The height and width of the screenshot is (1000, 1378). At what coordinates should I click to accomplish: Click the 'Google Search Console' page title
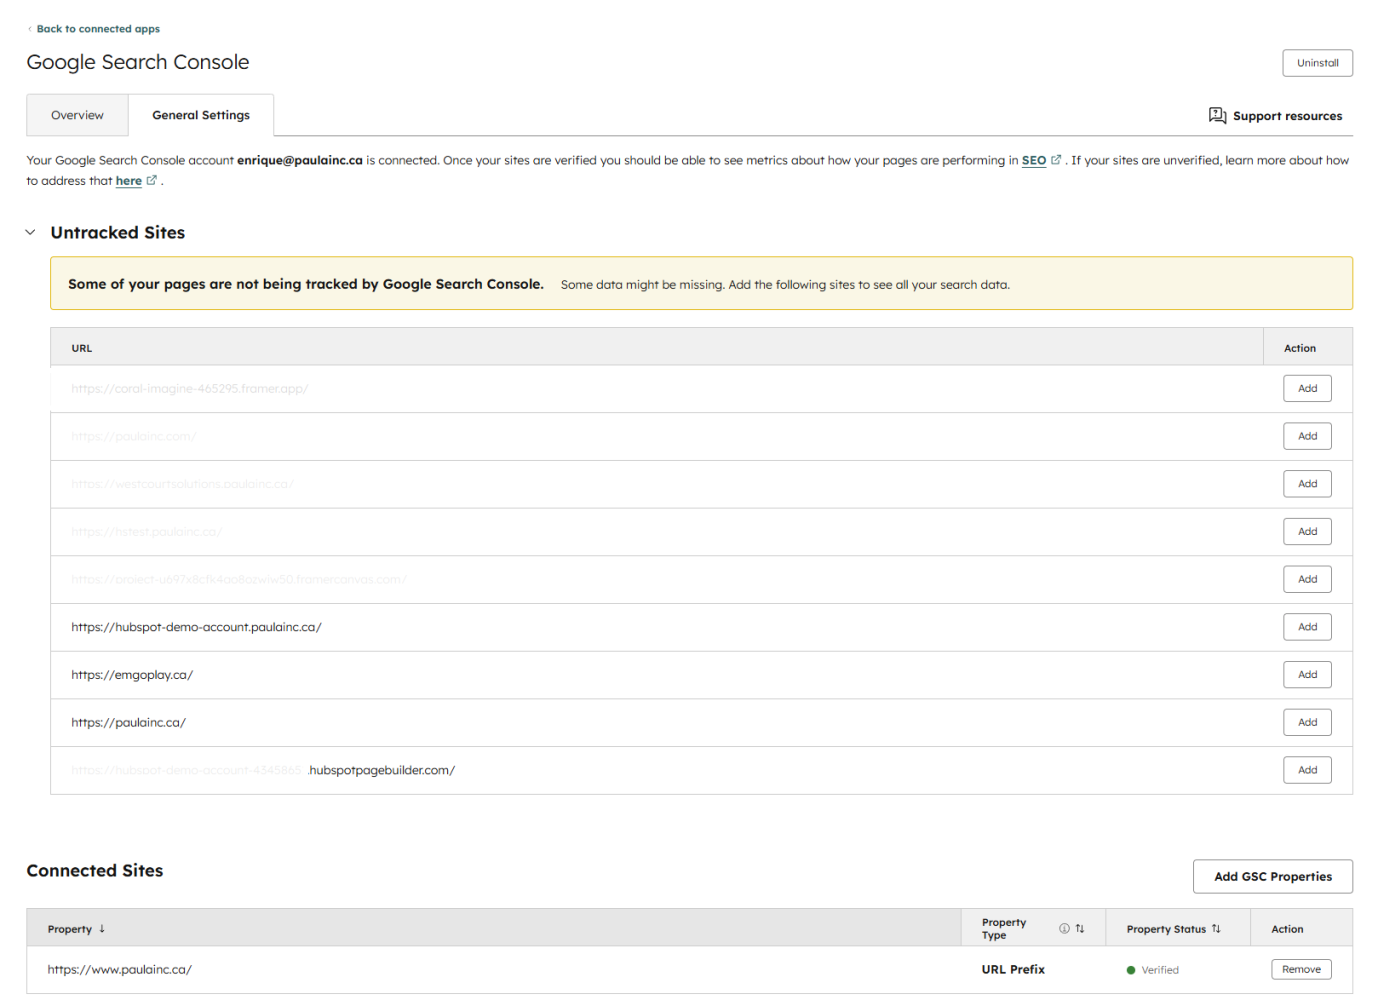[138, 62]
